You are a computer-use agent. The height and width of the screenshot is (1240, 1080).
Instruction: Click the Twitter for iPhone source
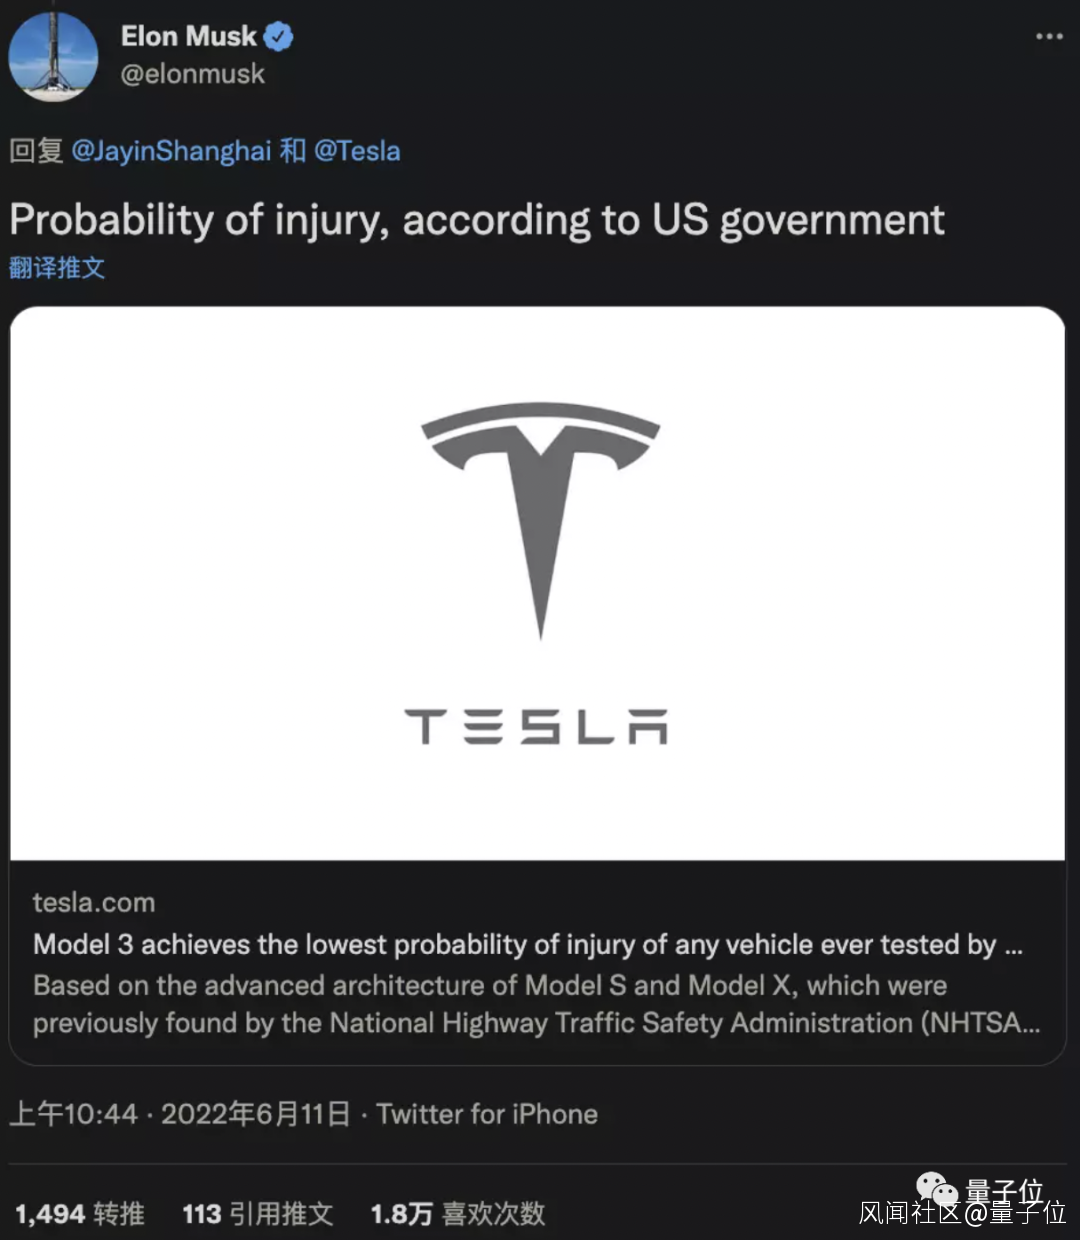point(487,1114)
